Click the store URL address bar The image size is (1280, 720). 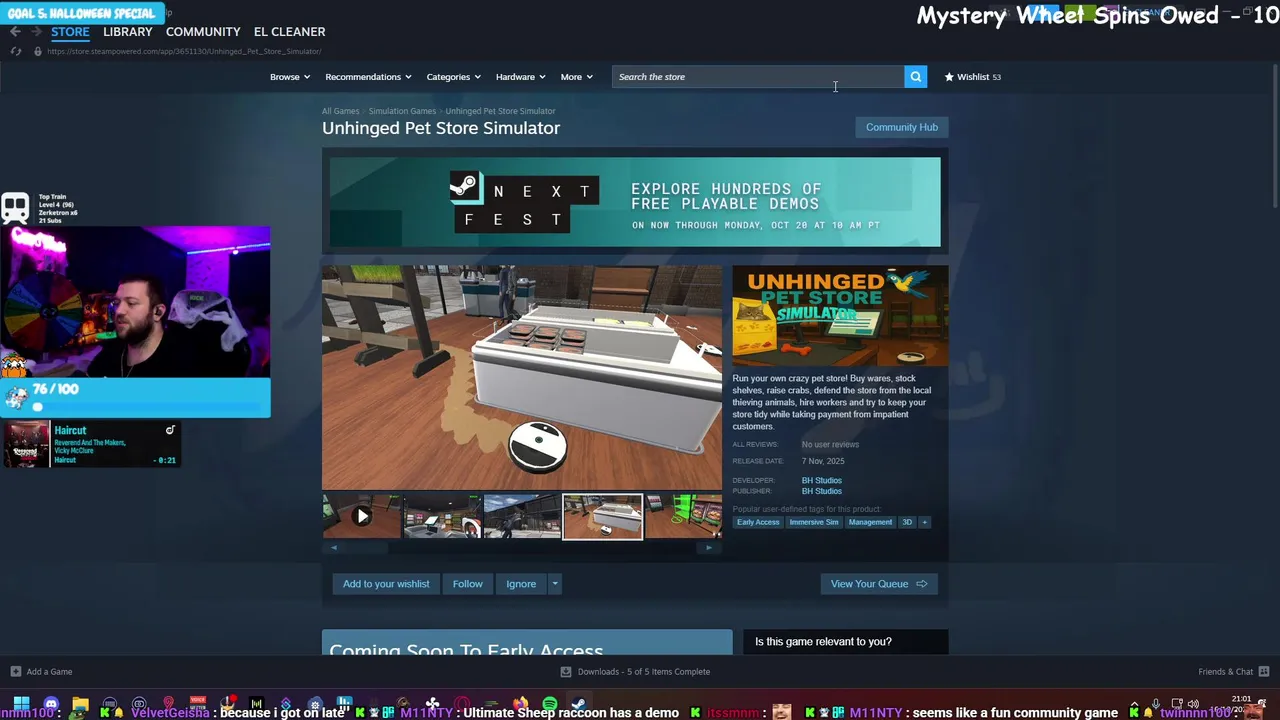184,51
